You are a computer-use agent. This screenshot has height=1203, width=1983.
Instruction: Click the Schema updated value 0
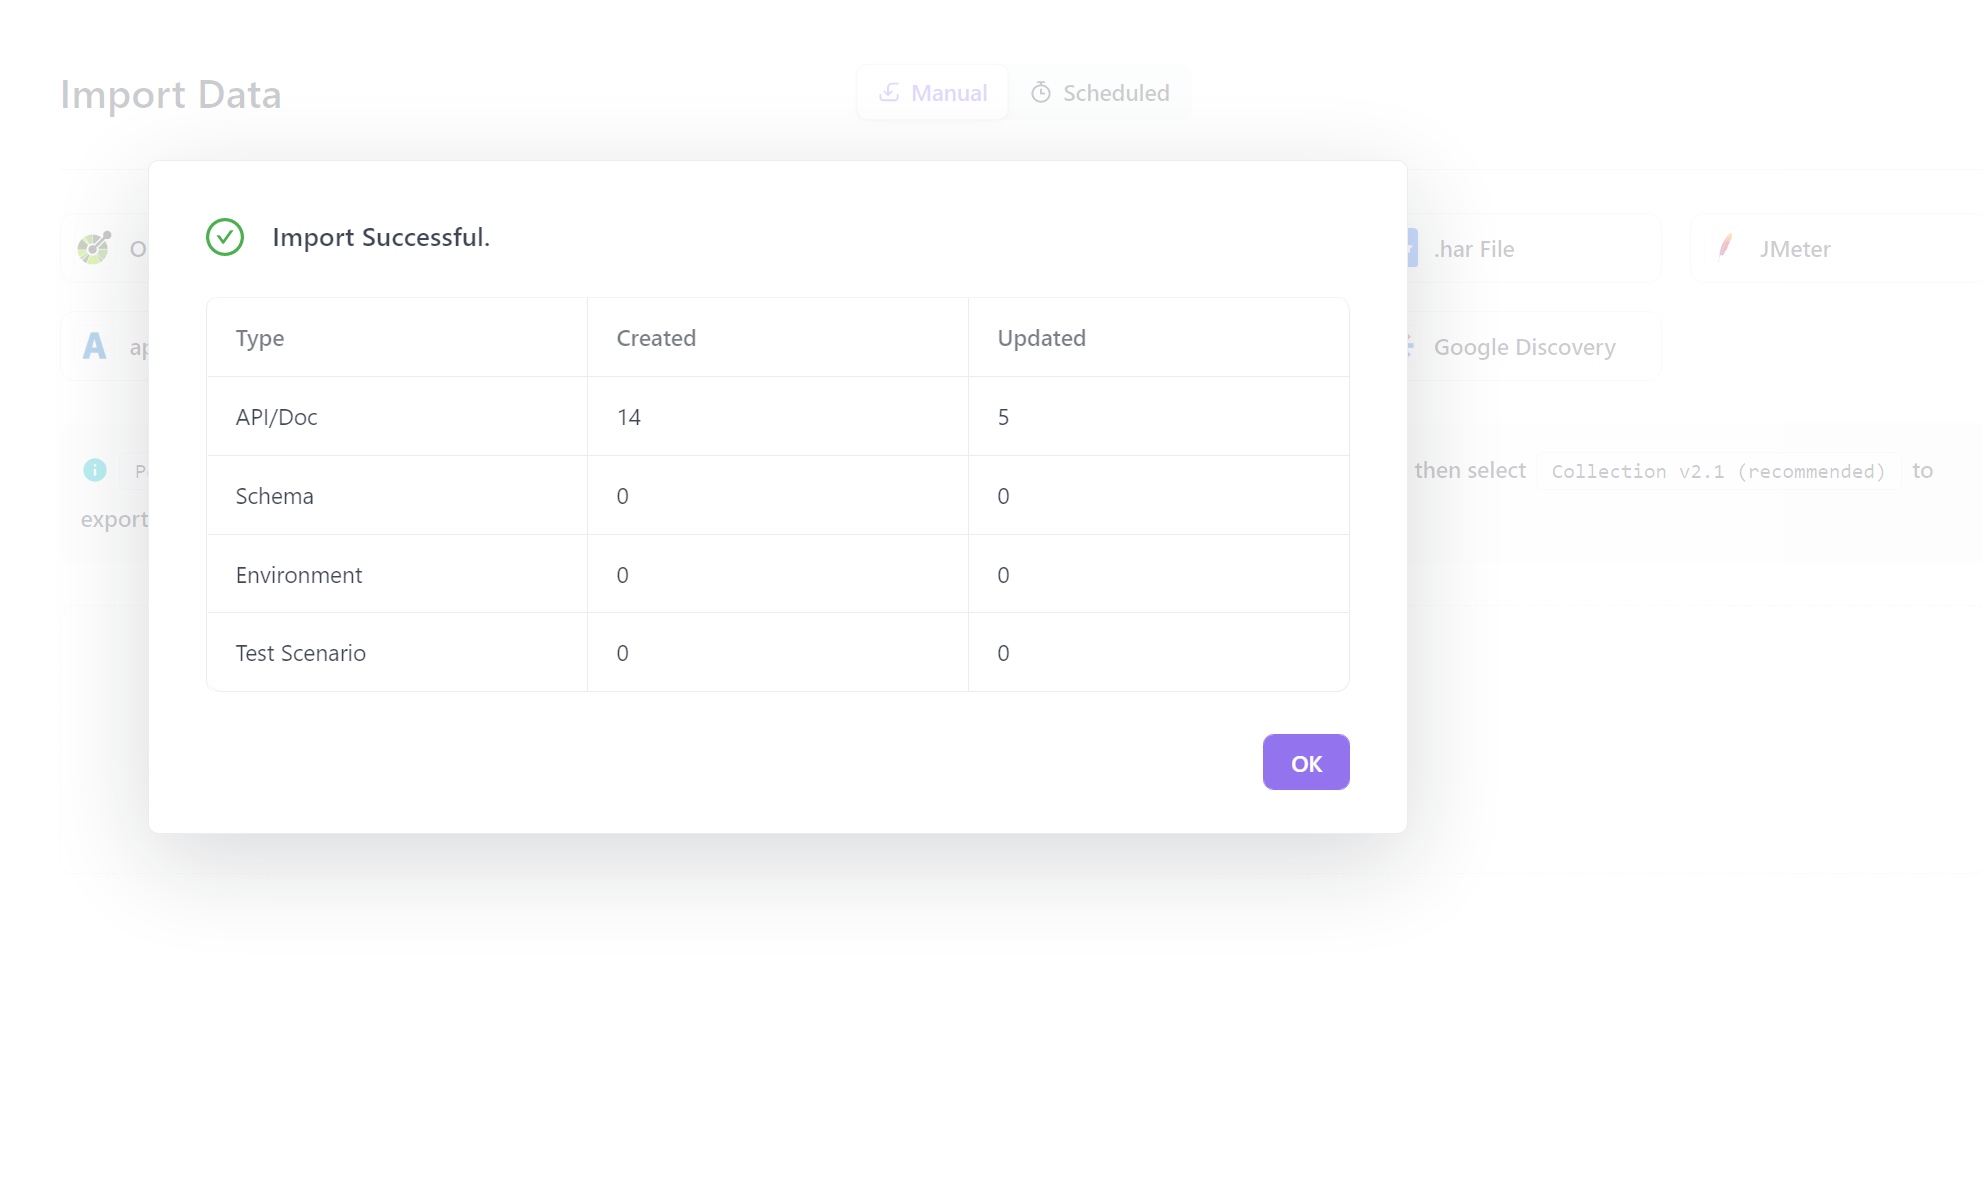pos(1003,496)
